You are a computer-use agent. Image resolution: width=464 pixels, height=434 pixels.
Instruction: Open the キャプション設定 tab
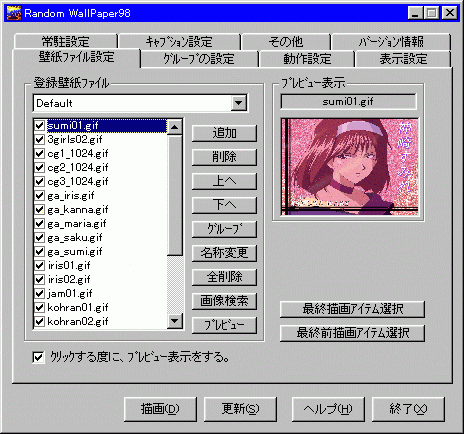click(x=179, y=41)
